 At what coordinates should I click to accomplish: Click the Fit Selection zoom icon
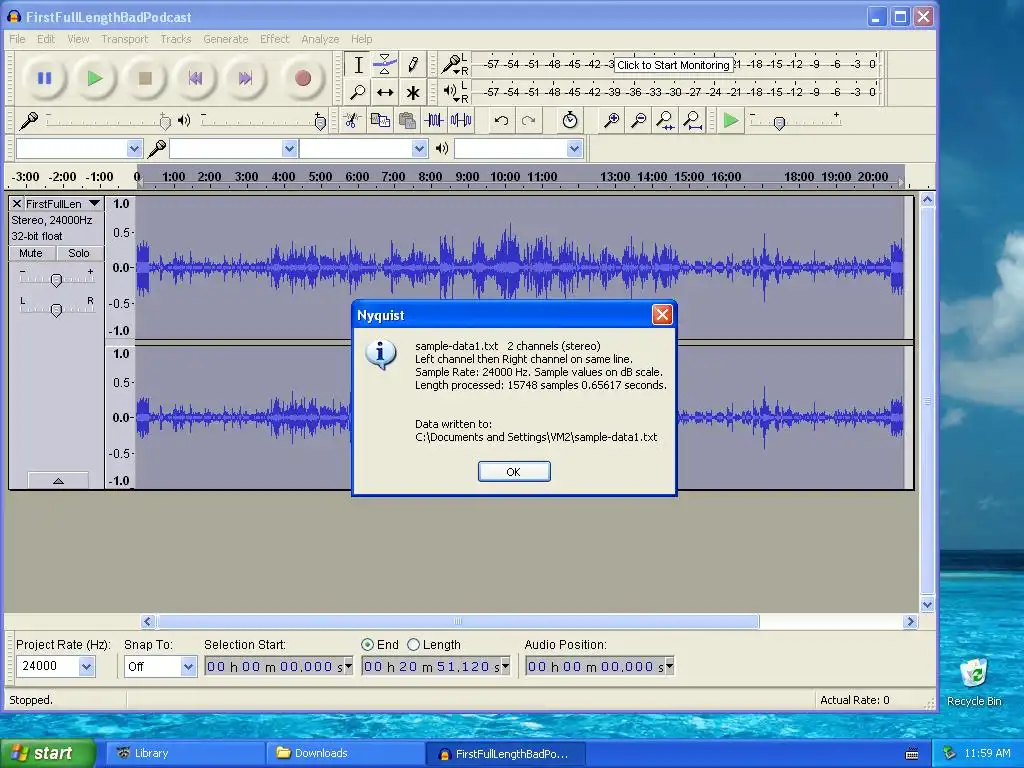[665, 120]
